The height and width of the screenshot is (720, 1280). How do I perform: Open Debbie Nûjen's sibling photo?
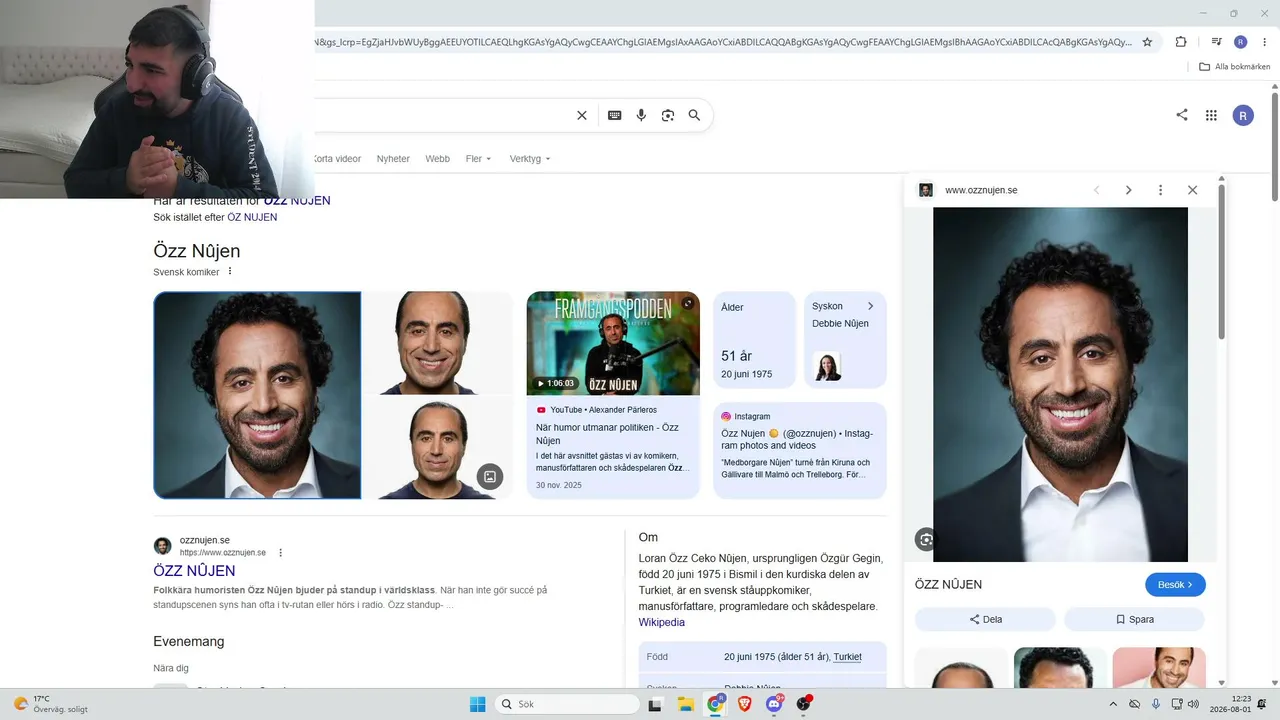827,367
